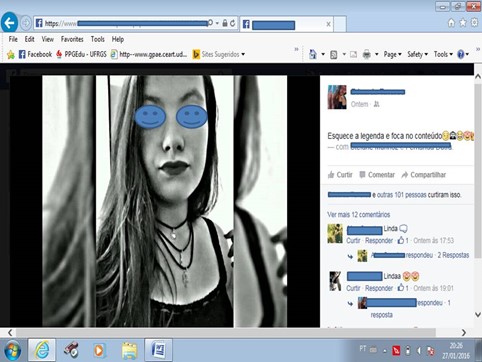Open the Facebook bookmark in favorites bar
The image size is (482, 362).
(35, 54)
